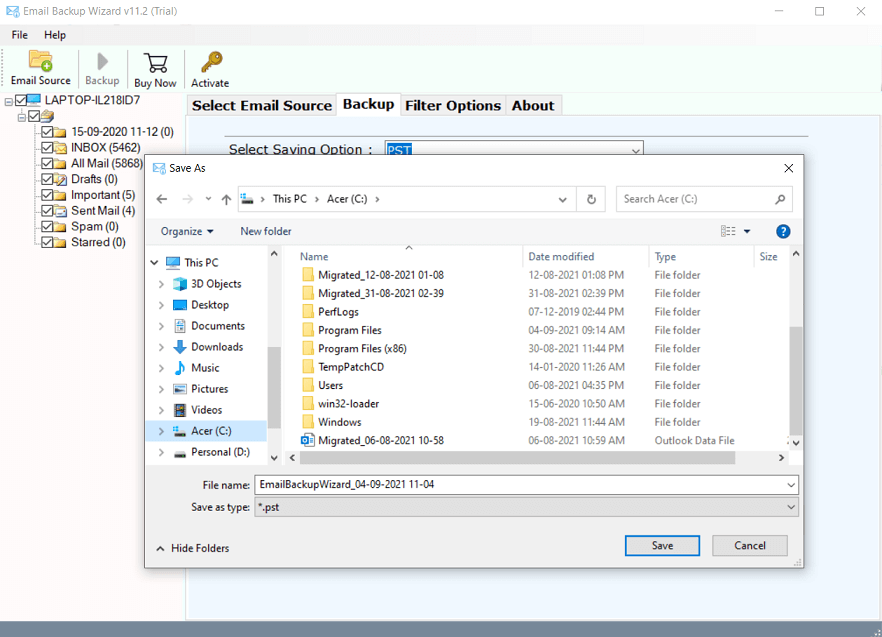This screenshot has width=882, height=637.
Task: Select the Pictures icon in navigation pane
Action: click(180, 389)
